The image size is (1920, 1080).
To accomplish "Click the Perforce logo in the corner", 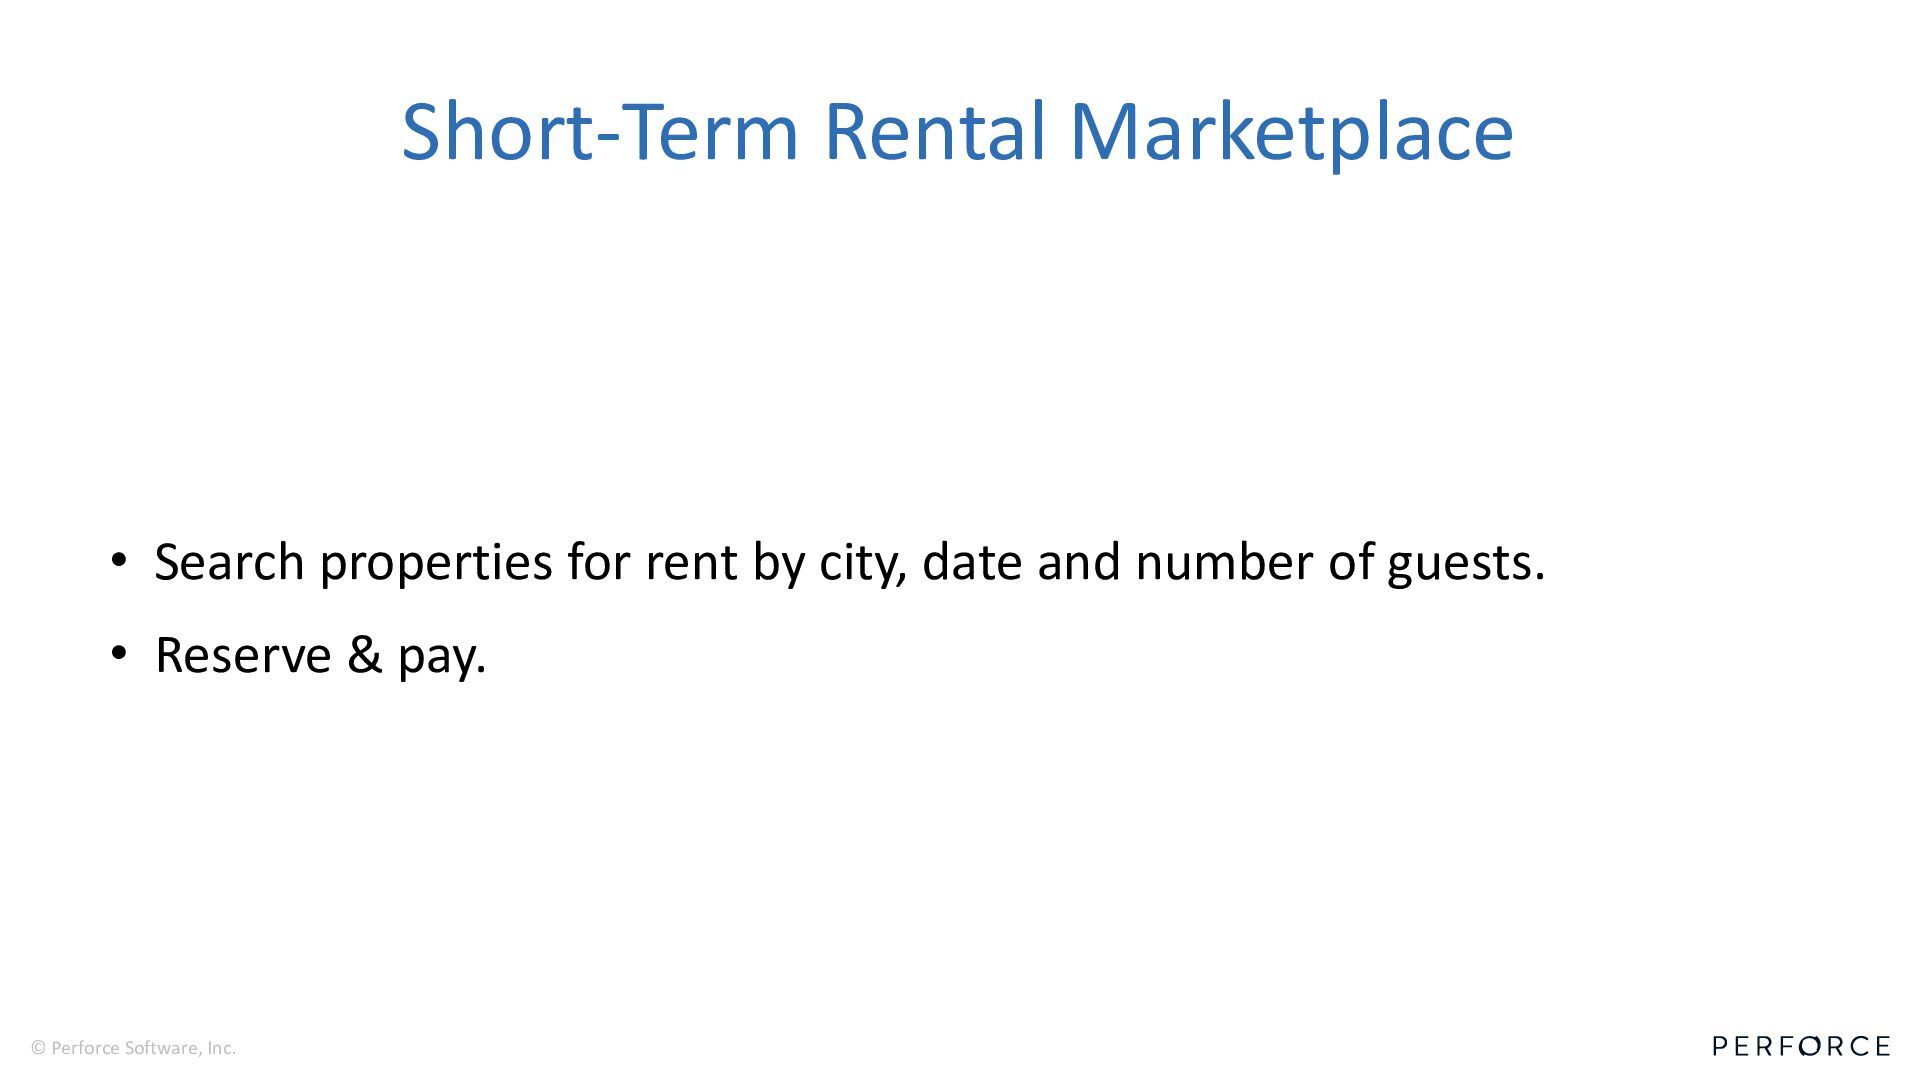I will click(x=1800, y=1046).
